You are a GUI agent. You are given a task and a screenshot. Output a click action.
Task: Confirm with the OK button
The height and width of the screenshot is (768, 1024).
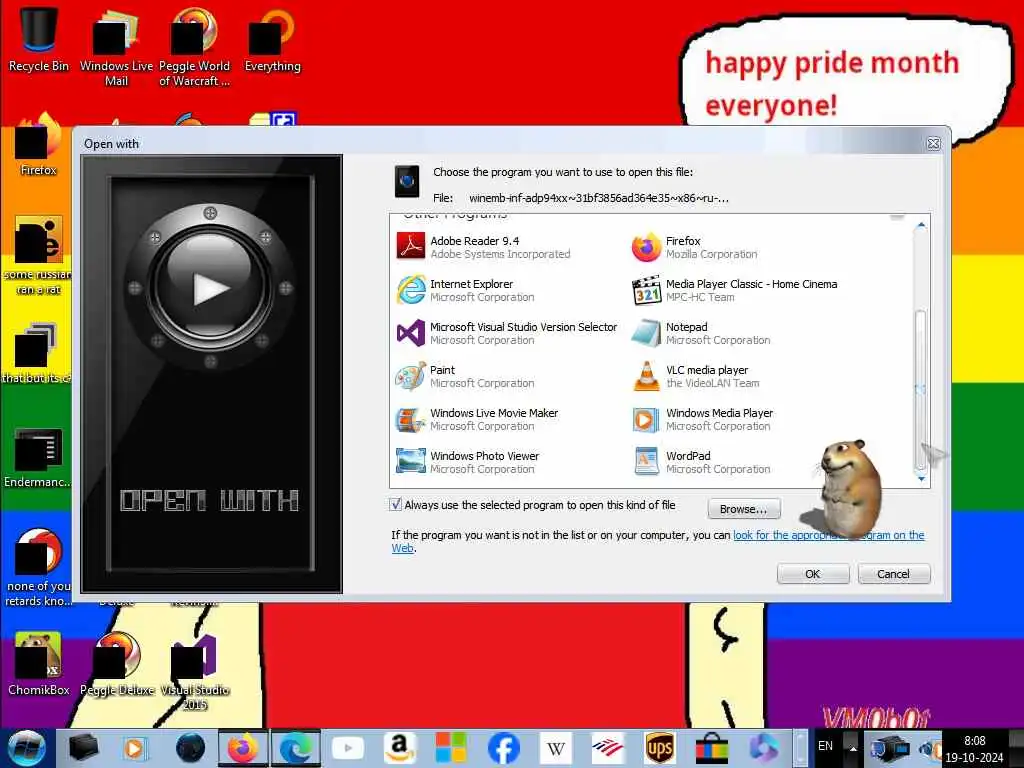812,574
